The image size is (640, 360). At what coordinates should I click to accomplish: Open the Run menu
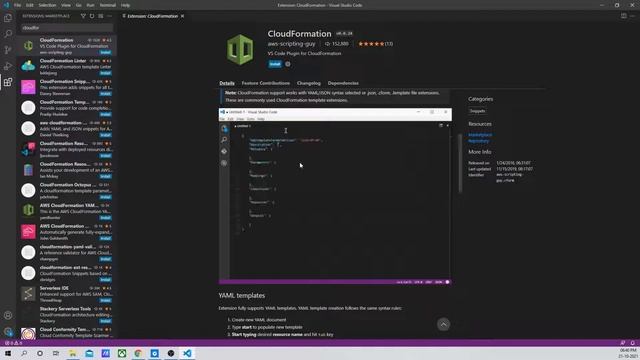(x=91, y=5)
